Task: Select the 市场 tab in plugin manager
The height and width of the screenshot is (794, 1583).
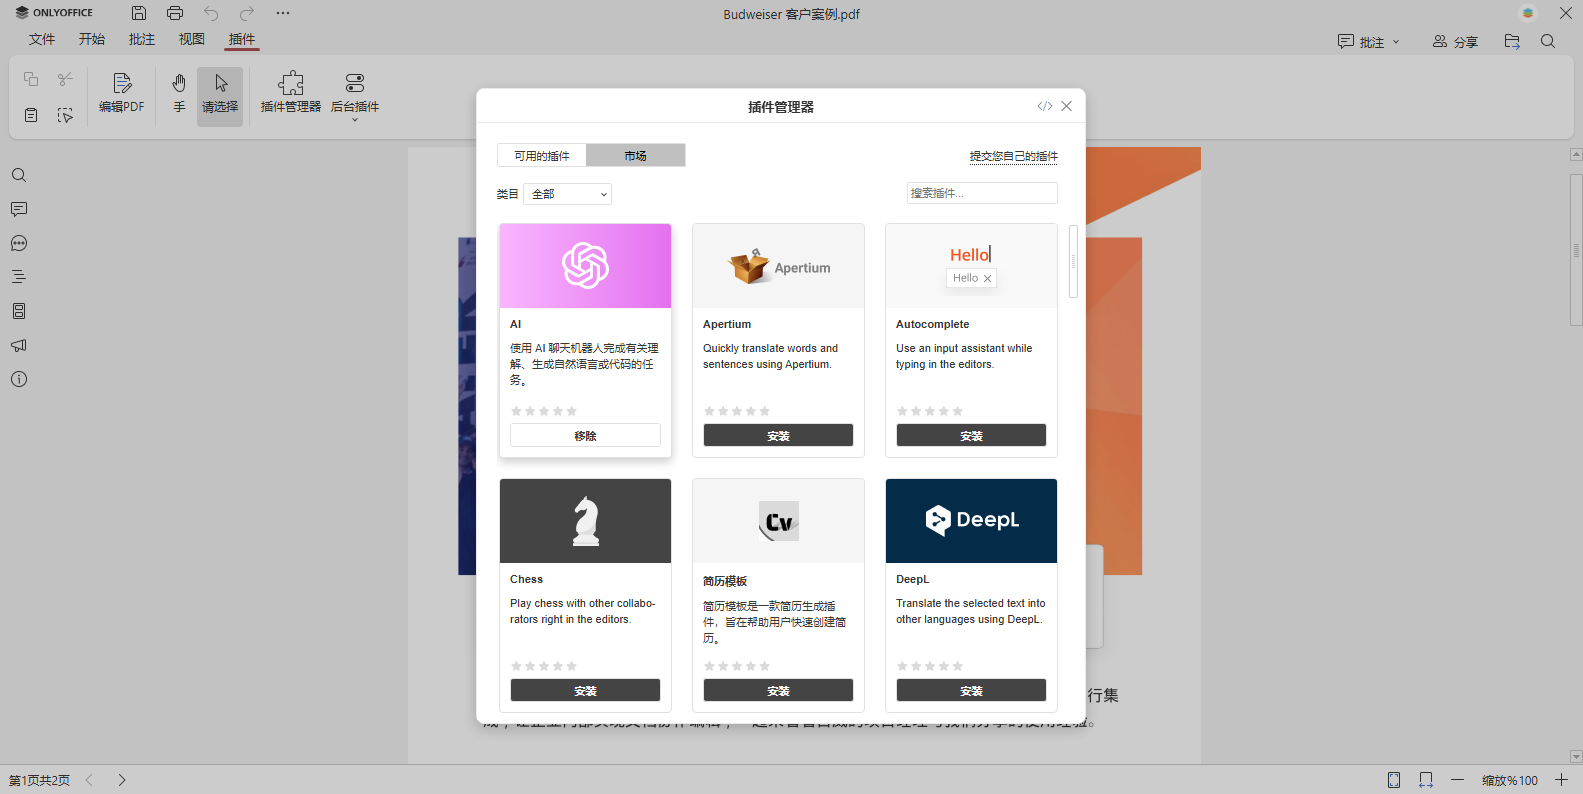Action: 636,155
